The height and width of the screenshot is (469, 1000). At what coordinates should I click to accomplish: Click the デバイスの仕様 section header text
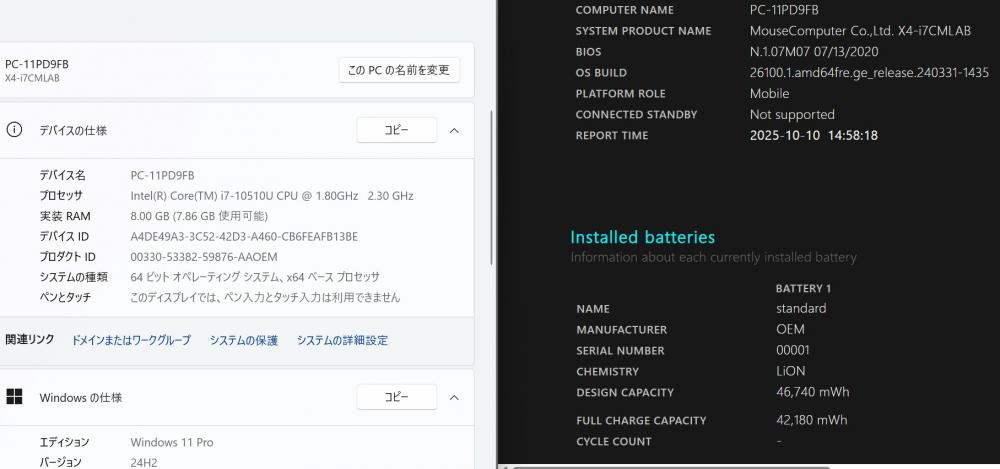73,130
